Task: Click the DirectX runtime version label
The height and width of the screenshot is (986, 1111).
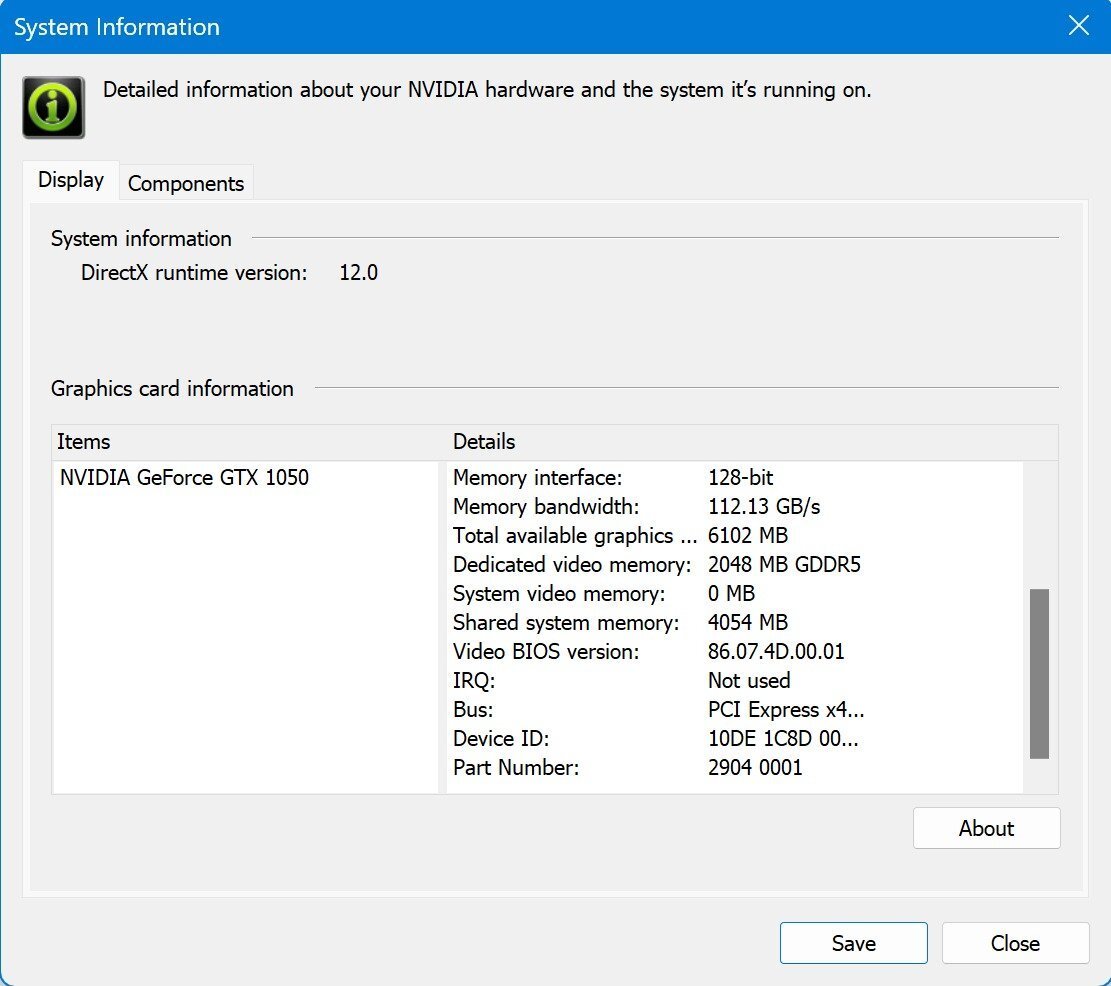Action: tap(194, 273)
